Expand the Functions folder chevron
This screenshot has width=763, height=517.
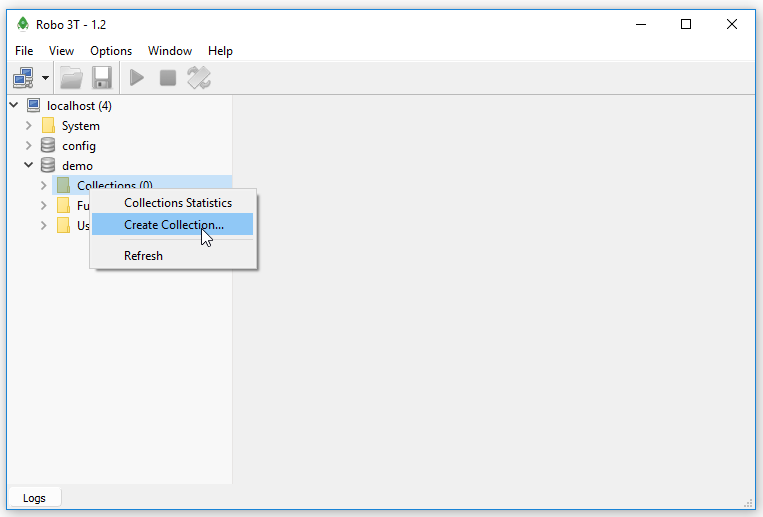pos(44,205)
